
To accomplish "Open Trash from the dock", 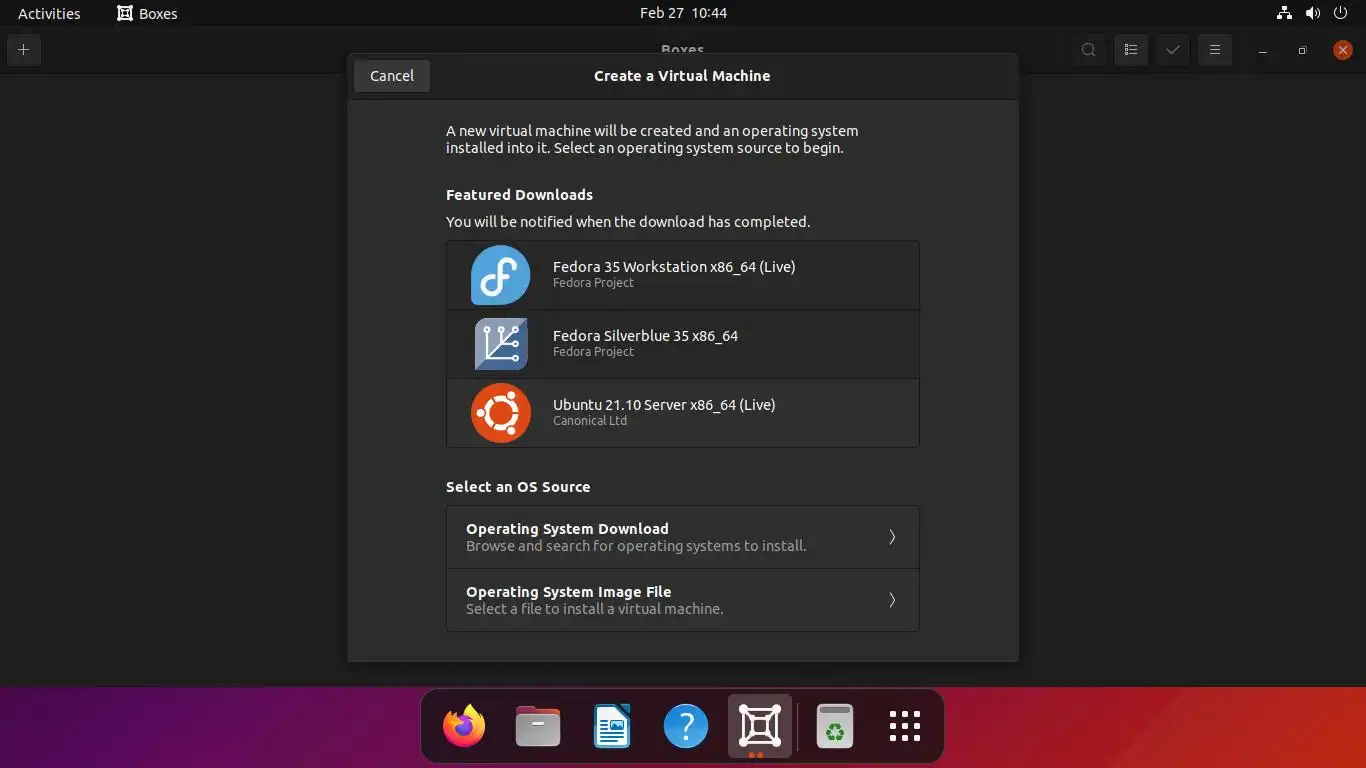I will pos(834,726).
